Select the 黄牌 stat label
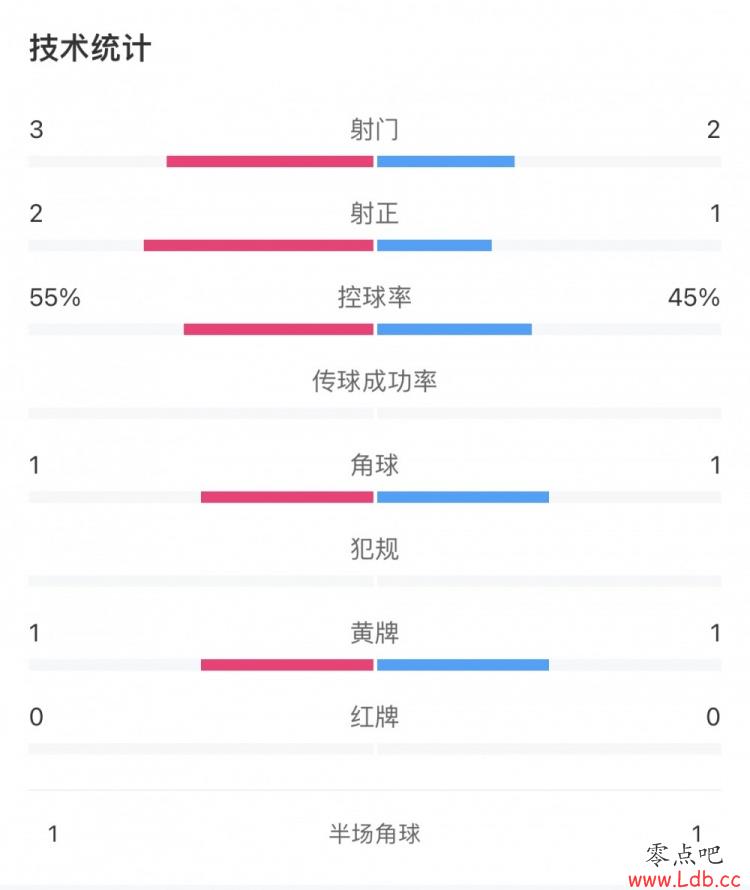Viewport: 750px width, 890px height. click(374, 632)
